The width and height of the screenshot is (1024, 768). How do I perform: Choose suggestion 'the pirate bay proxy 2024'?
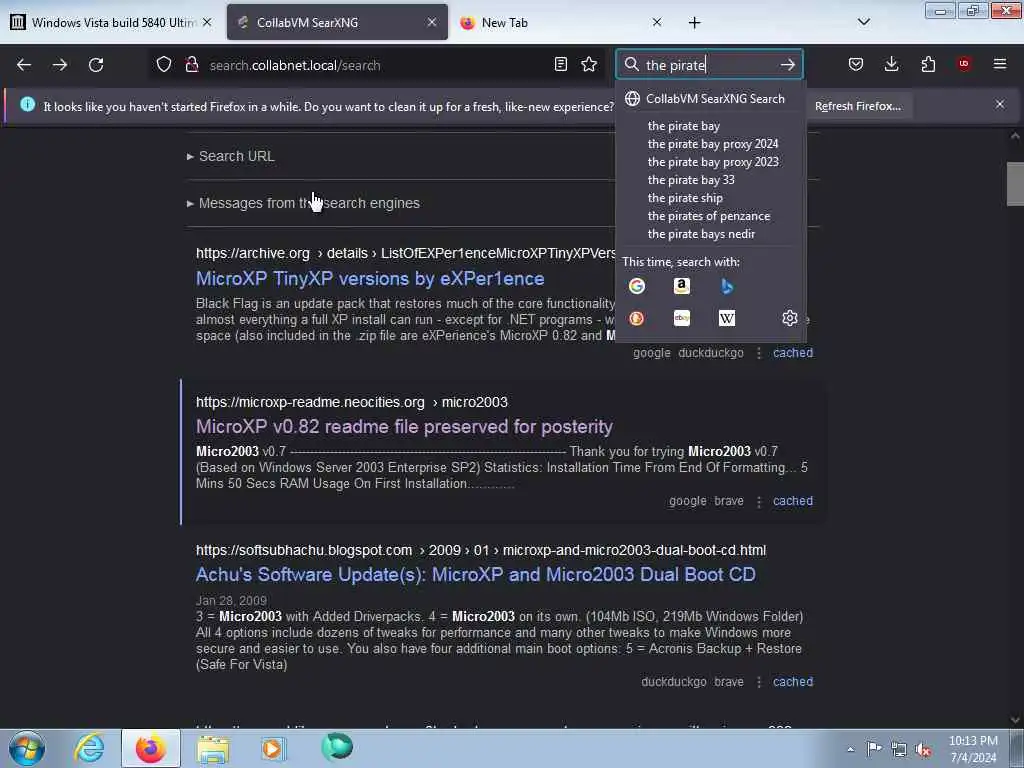(x=711, y=144)
